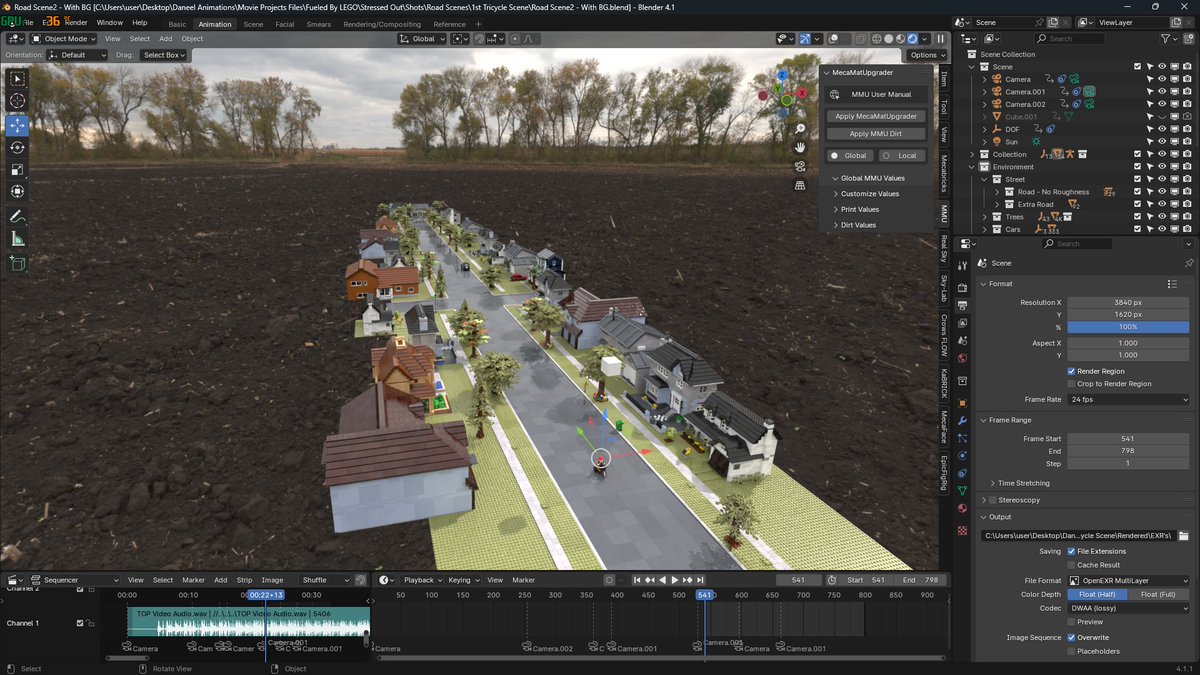Hide the Sun object with eye icon
Viewport: 1200px width, 675px height.
click(x=1162, y=142)
